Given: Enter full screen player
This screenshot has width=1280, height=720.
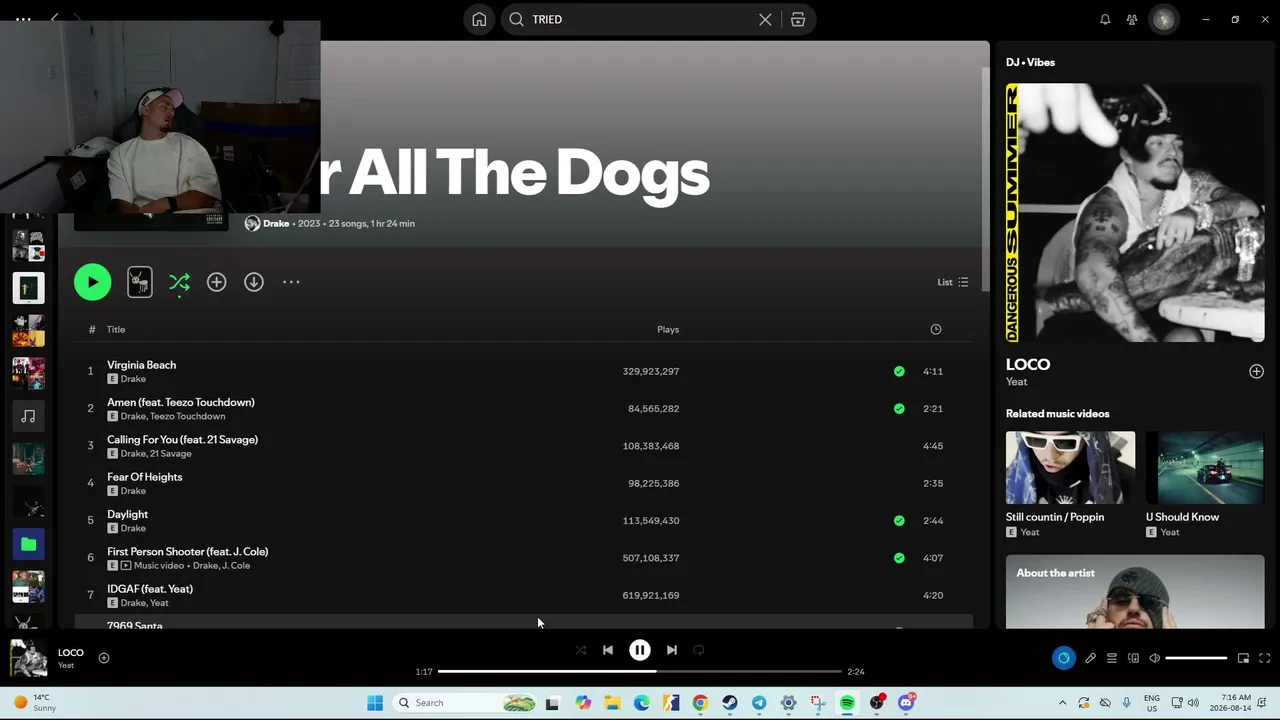Looking at the screenshot, I should [x=1264, y=658].
